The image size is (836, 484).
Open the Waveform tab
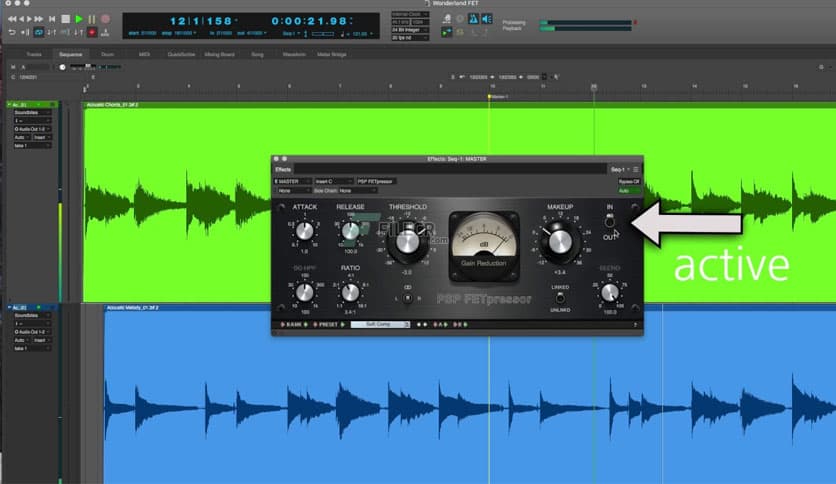(x=294, y=54)
